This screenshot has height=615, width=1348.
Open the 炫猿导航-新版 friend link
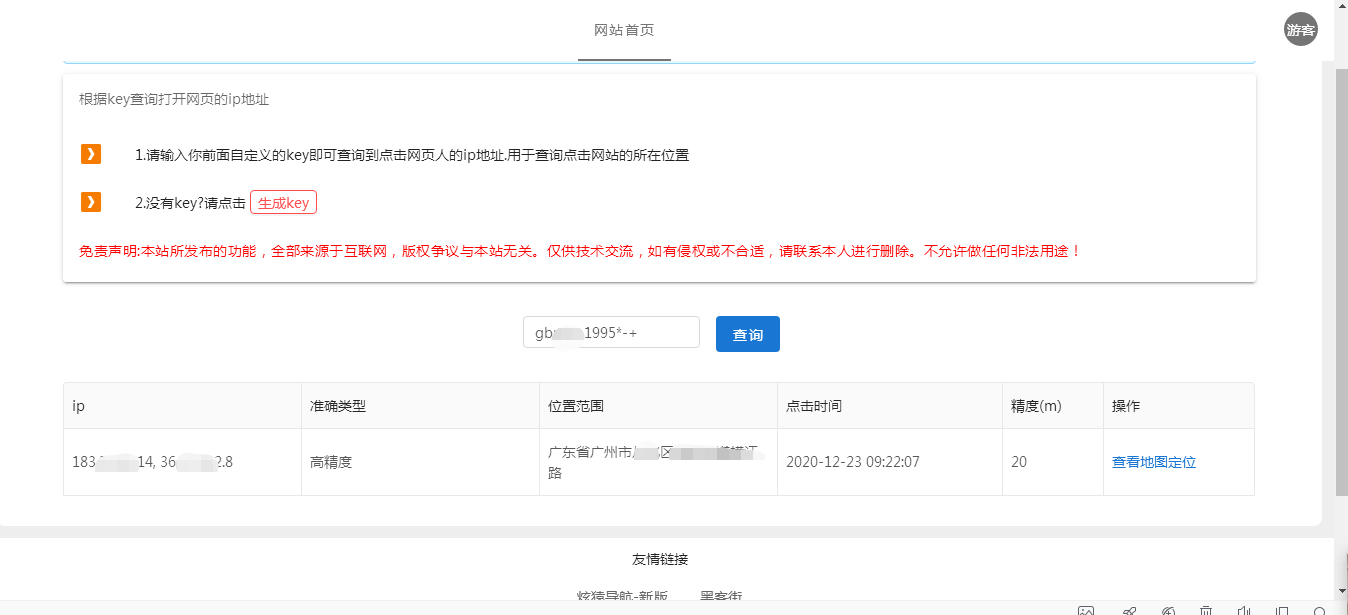coord(622,596)
